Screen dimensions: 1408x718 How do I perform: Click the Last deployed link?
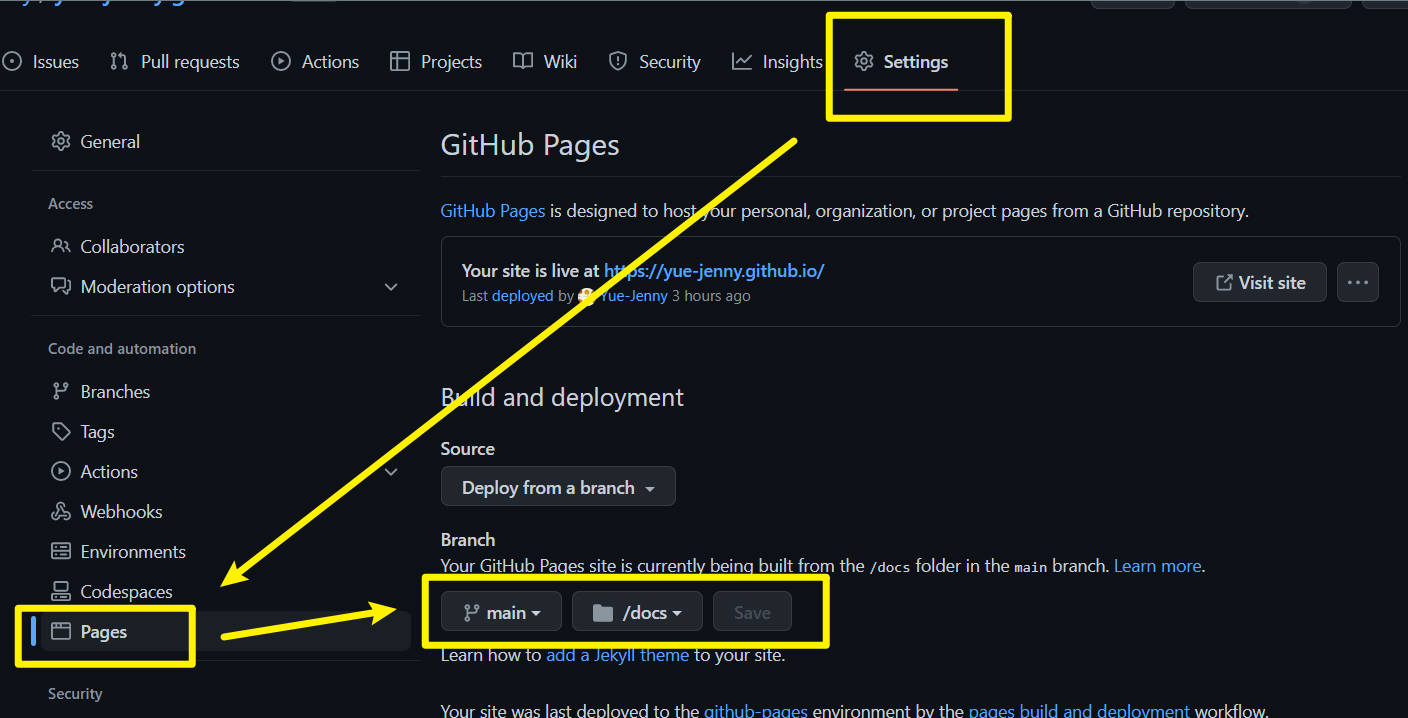click(522, 296)
